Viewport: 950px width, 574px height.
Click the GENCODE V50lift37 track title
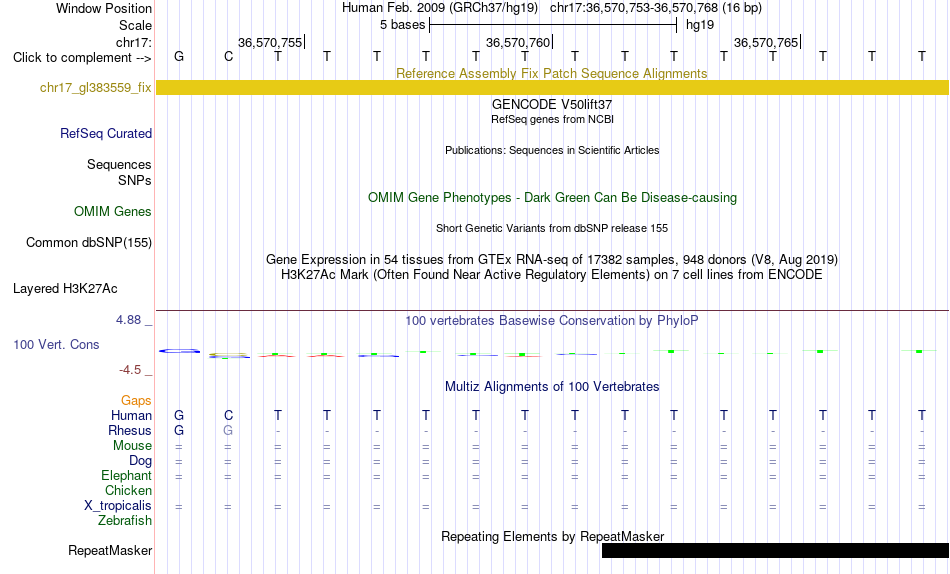(x=552, y=104)
